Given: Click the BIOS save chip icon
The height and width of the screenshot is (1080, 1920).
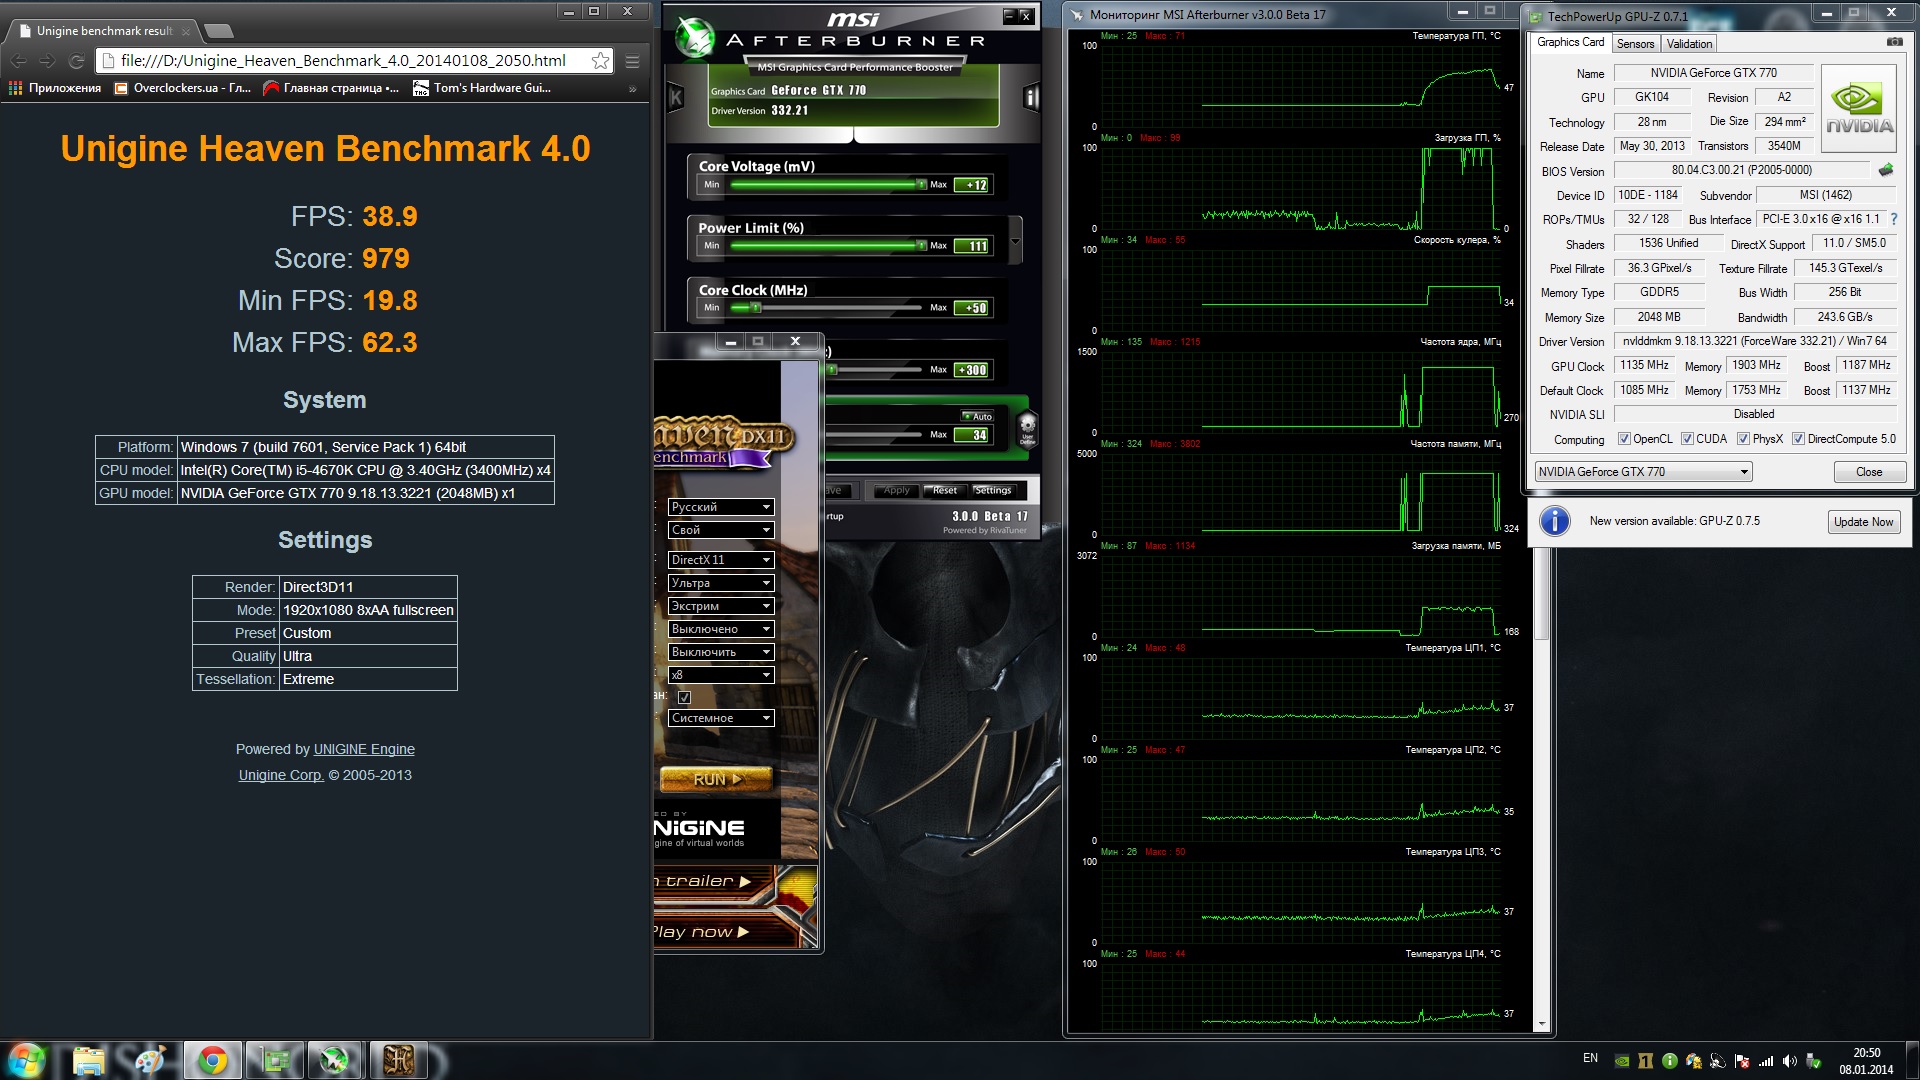Looking at the screenshot, I should click(1886, 170).
